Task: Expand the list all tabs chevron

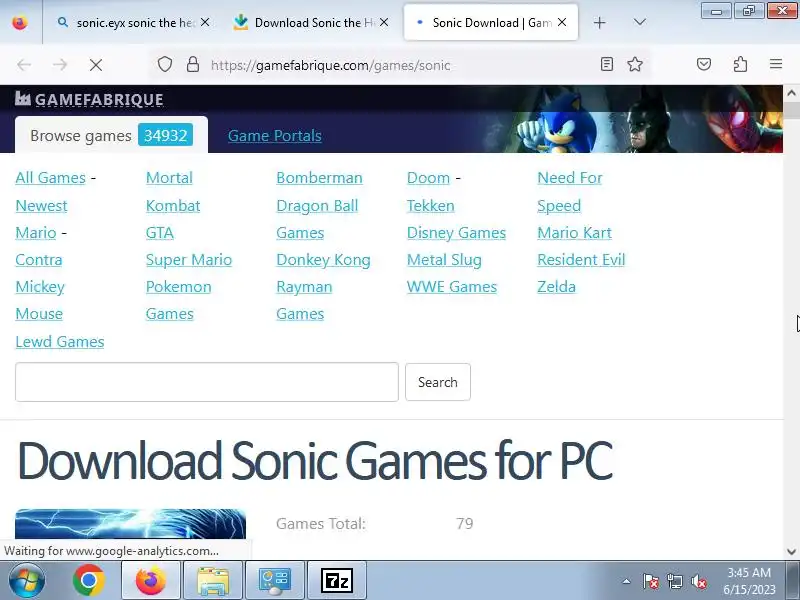Action: tap(639, 22)
